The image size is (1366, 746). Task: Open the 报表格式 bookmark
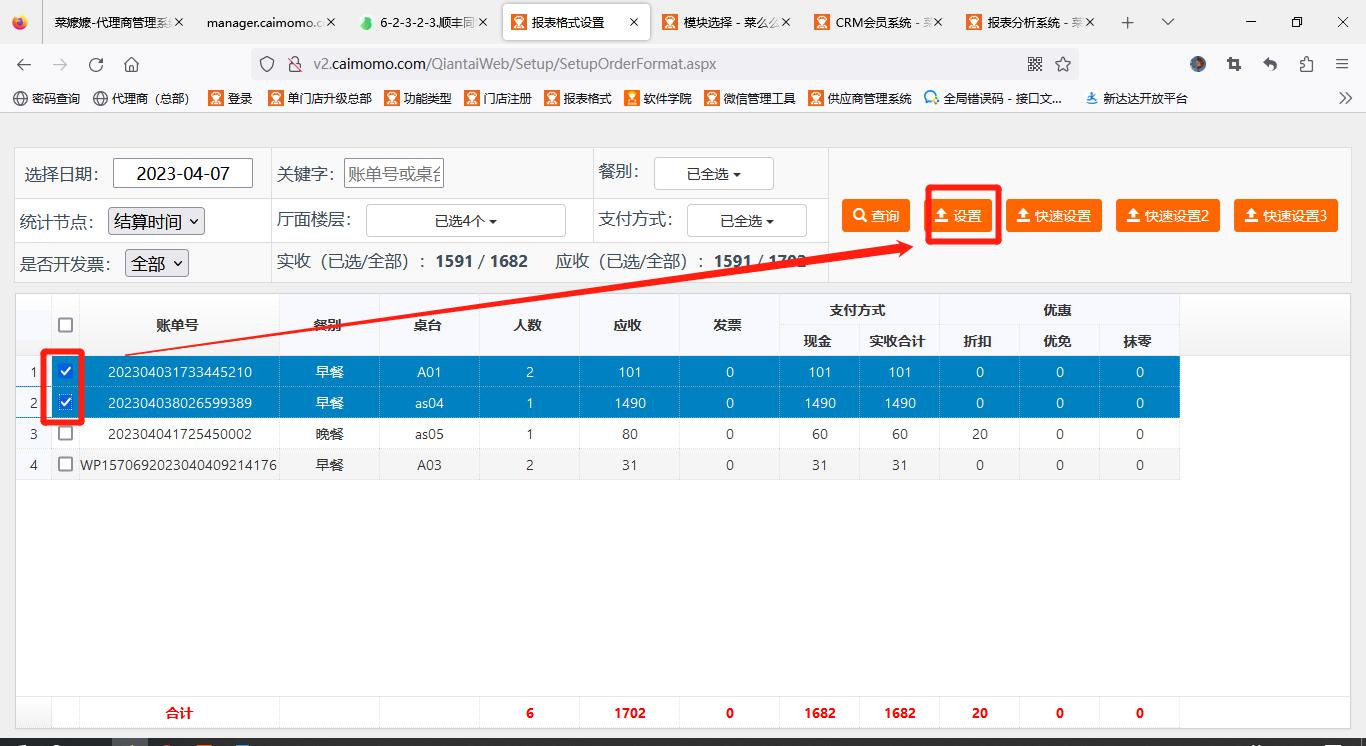(578, 98)
